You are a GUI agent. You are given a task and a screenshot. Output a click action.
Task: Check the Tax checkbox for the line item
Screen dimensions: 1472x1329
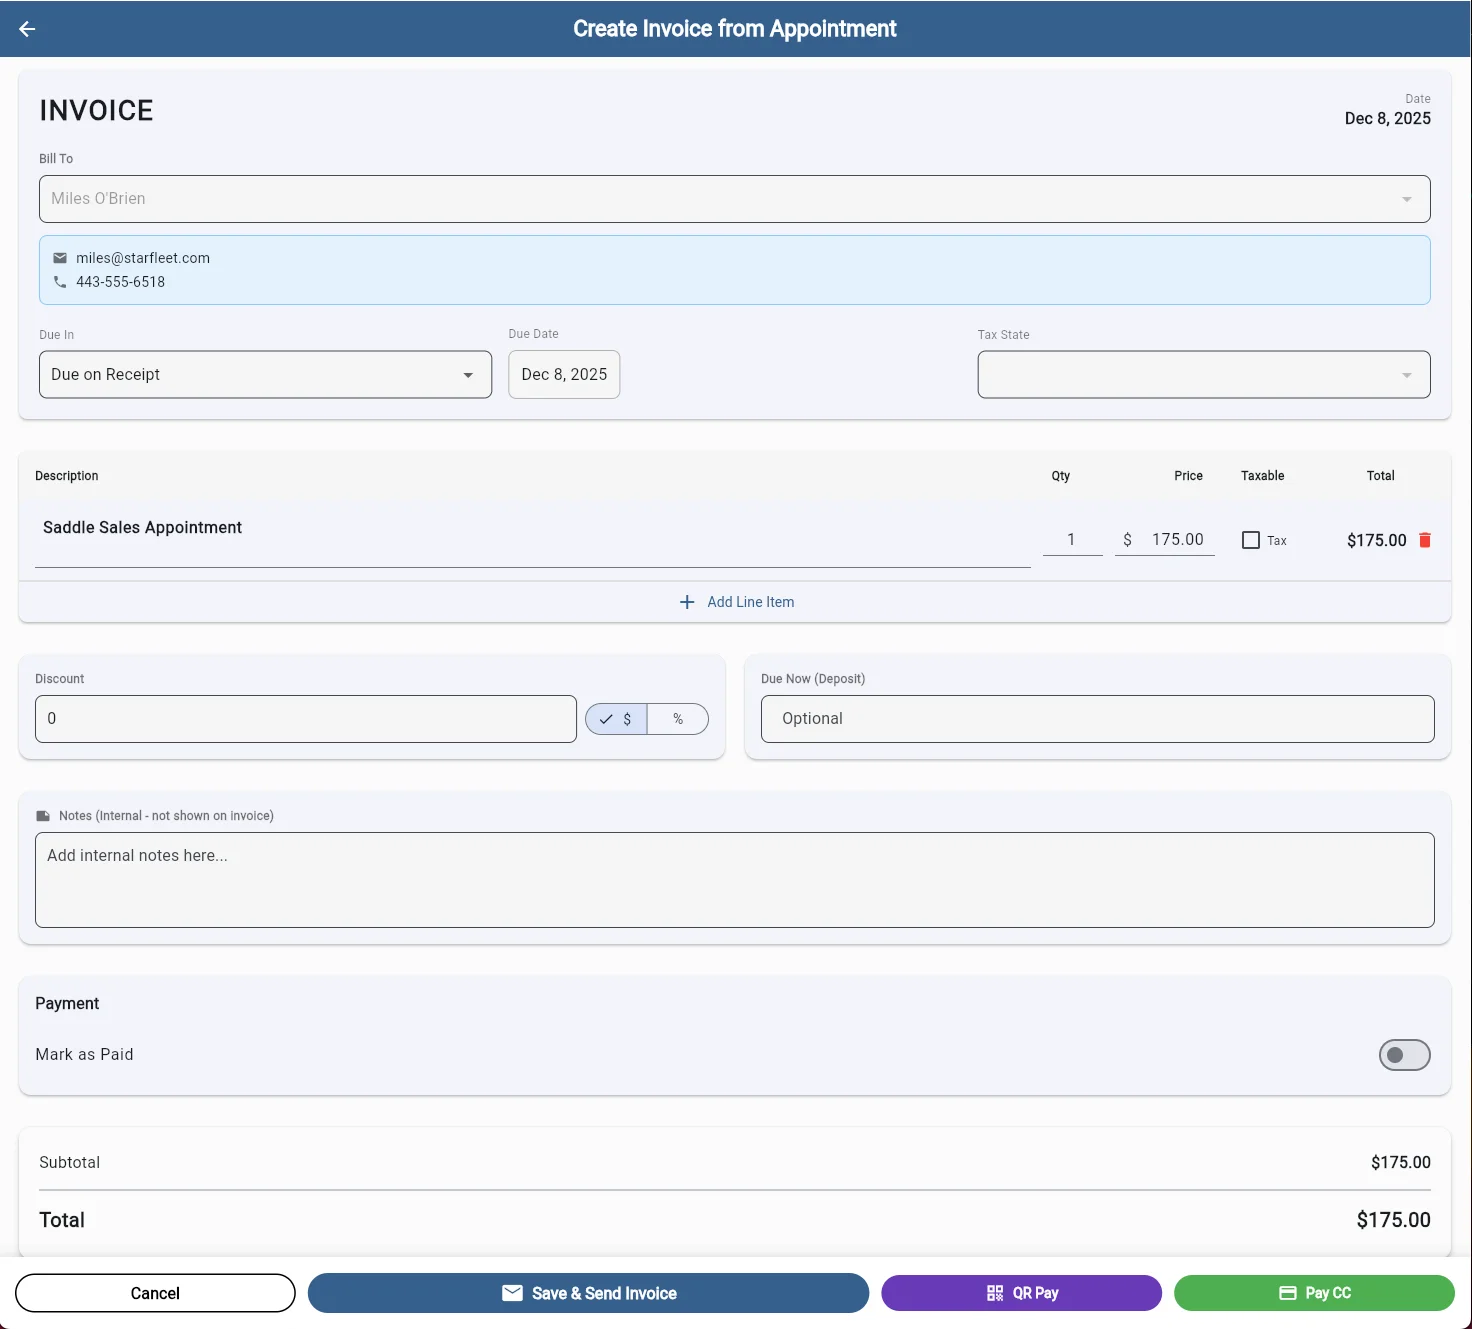[1250, 539]
